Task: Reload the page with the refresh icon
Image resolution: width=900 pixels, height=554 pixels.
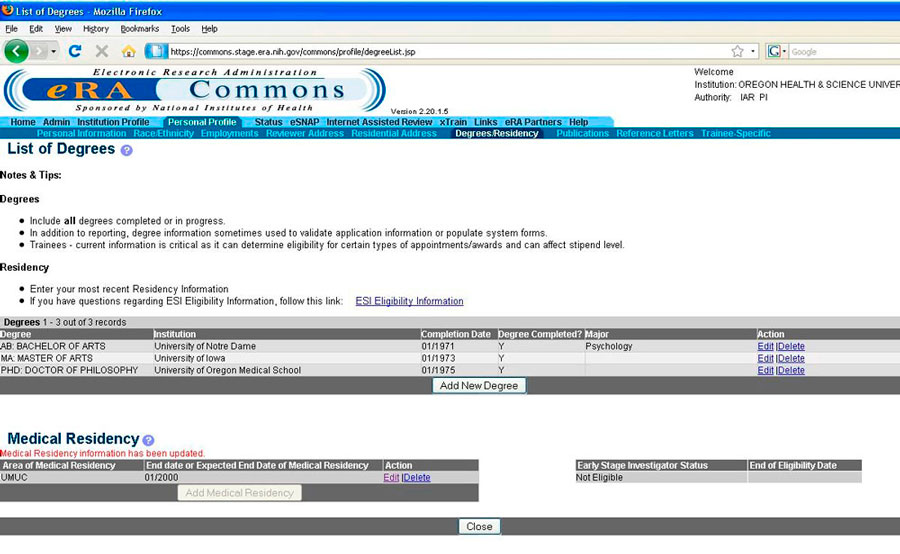Action: 75,51
